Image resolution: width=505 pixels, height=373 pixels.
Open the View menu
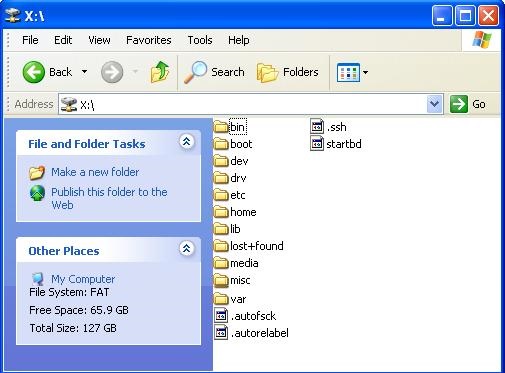(99, 40)
